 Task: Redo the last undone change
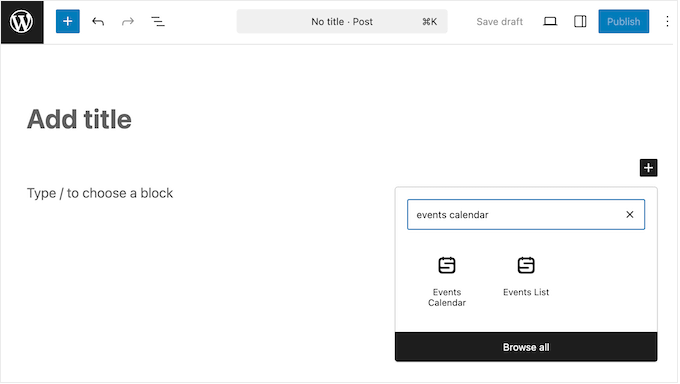128,21
